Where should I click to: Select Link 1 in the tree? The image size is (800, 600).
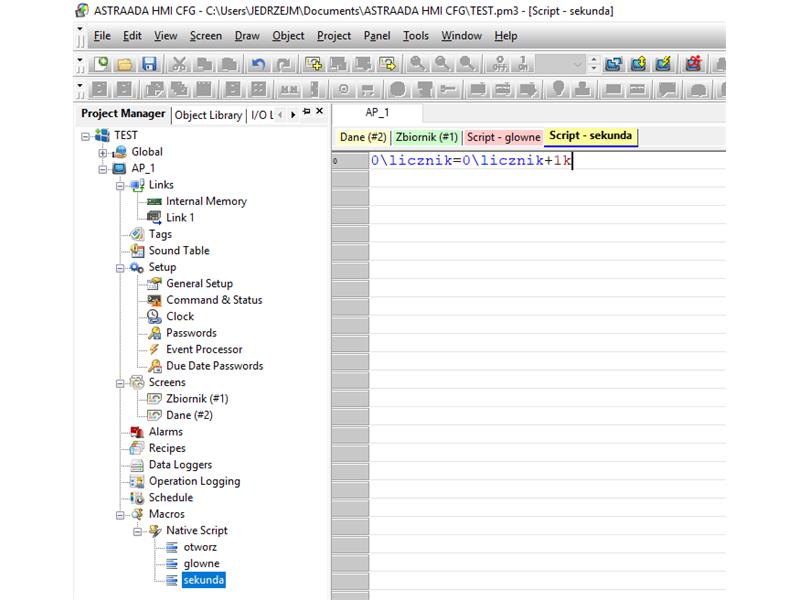tap(180, 217)
